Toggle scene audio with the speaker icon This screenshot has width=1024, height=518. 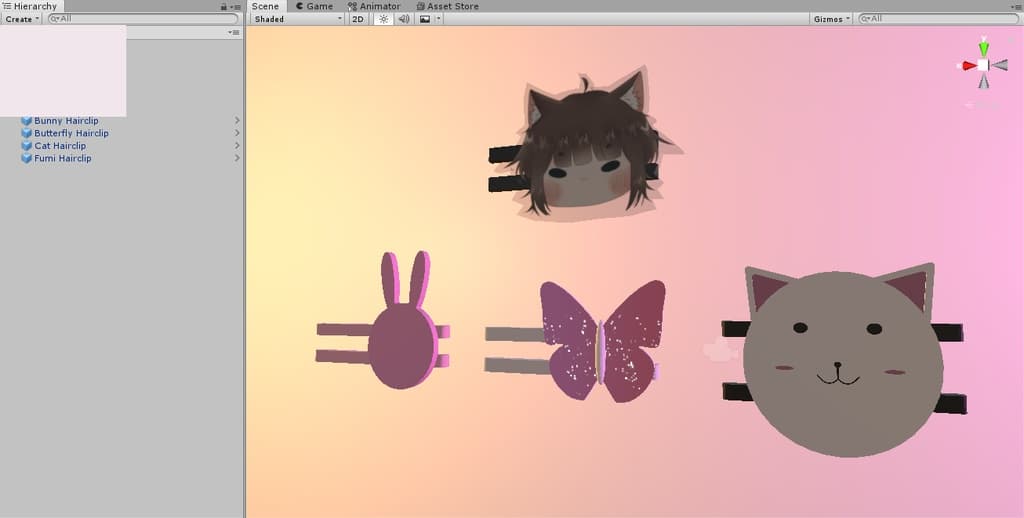[404, 19]
